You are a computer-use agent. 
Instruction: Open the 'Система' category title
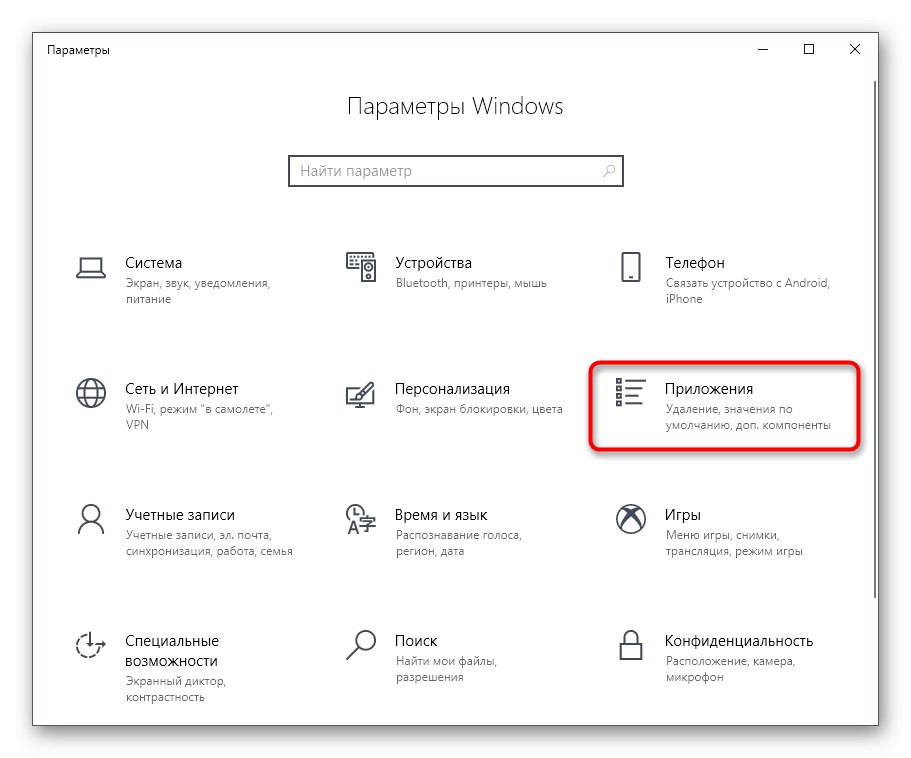point(153,263)
